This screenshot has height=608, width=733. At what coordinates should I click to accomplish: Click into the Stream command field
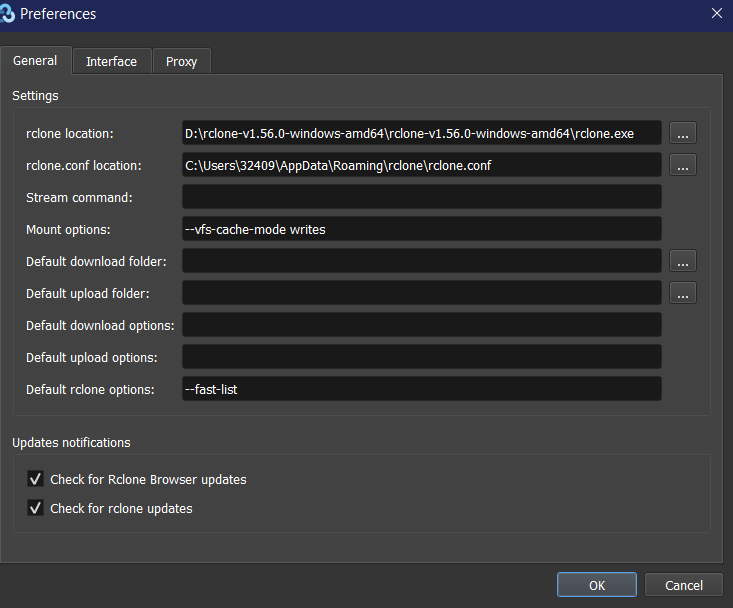coord(421,197)
